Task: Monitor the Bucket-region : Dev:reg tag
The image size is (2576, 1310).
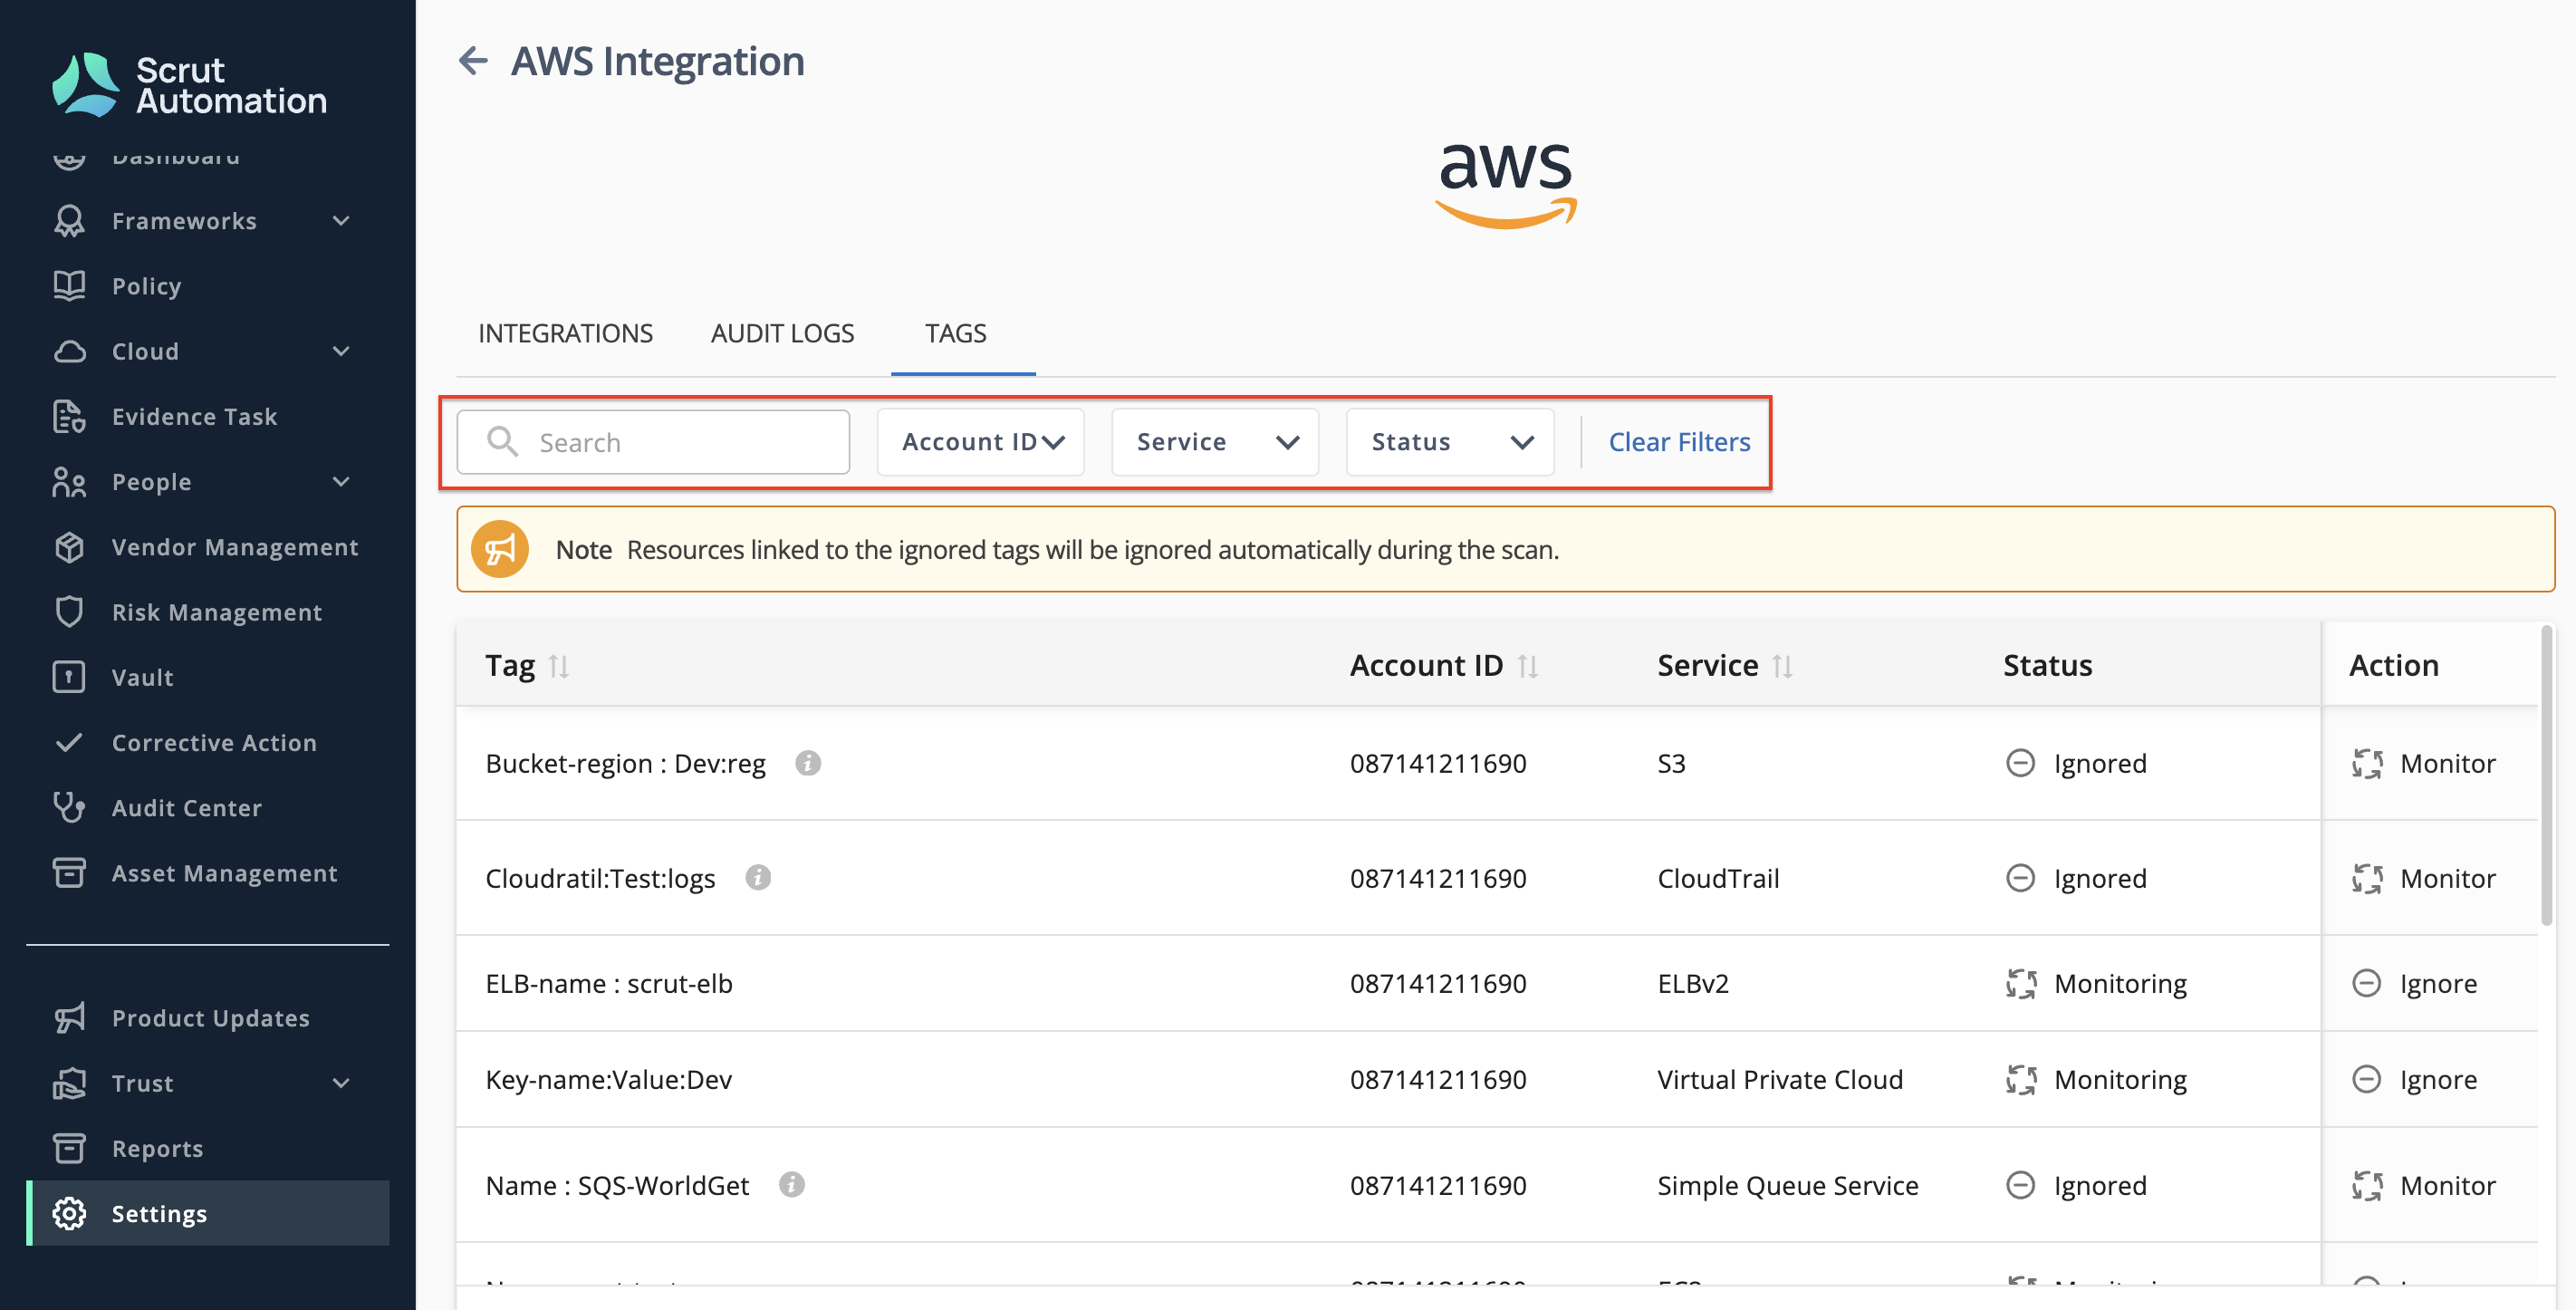Action: [2424, 763]
